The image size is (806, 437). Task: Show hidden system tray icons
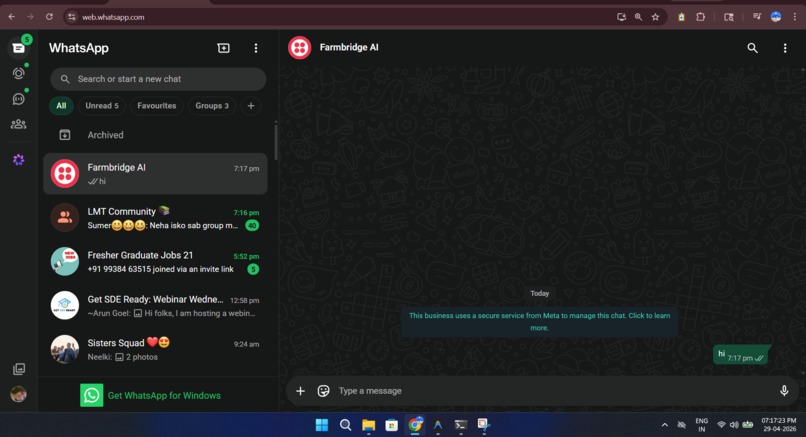pos(665,425)
